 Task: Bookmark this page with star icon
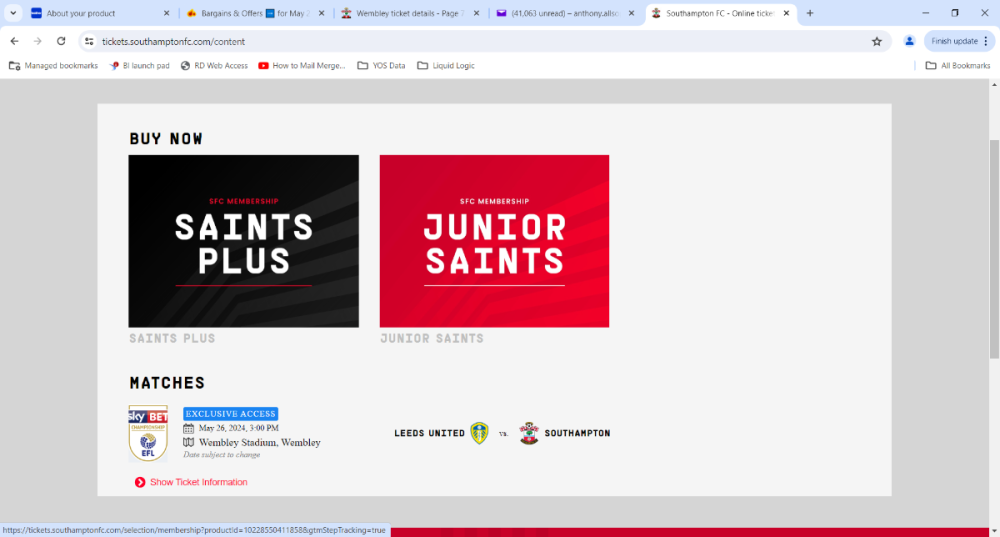pos(877,41)
